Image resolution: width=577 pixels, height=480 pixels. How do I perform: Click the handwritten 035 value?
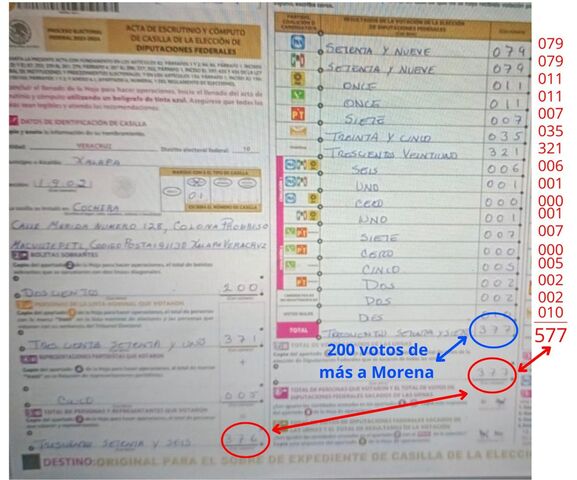[x=505, y=137]
